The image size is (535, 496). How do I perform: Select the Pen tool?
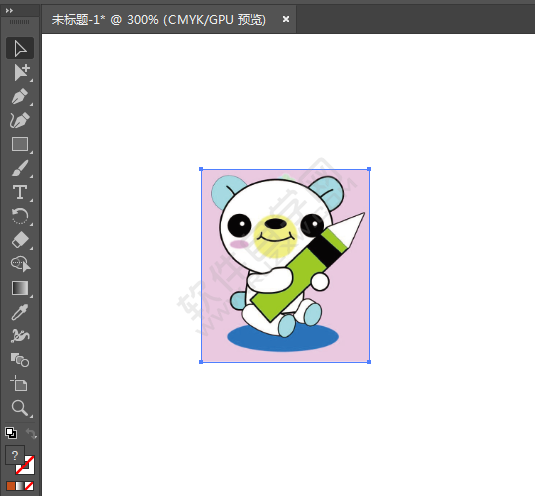tap(20, 96)
